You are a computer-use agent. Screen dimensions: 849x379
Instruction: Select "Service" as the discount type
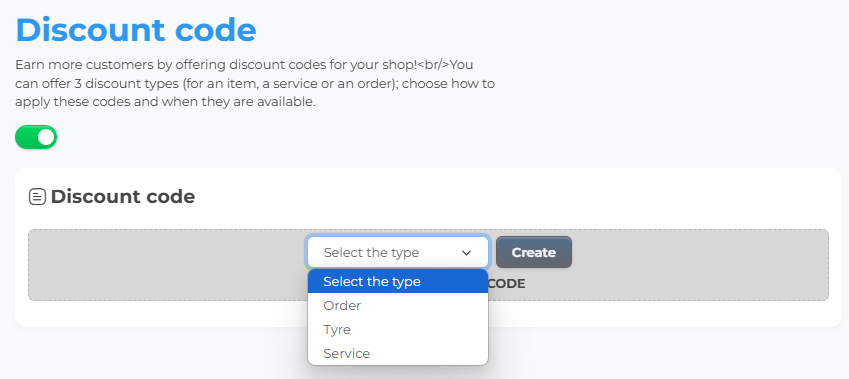tap(398, 354)
